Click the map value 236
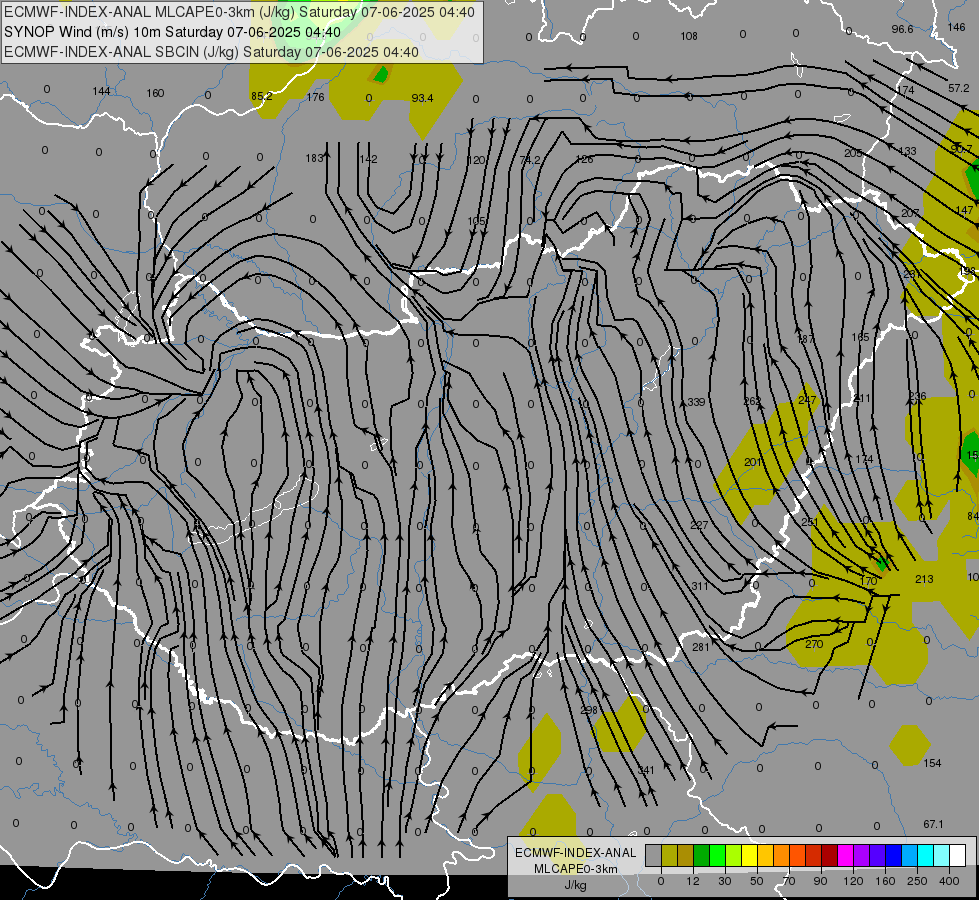This screenshot has height=900, width=979. pos(918,397)
